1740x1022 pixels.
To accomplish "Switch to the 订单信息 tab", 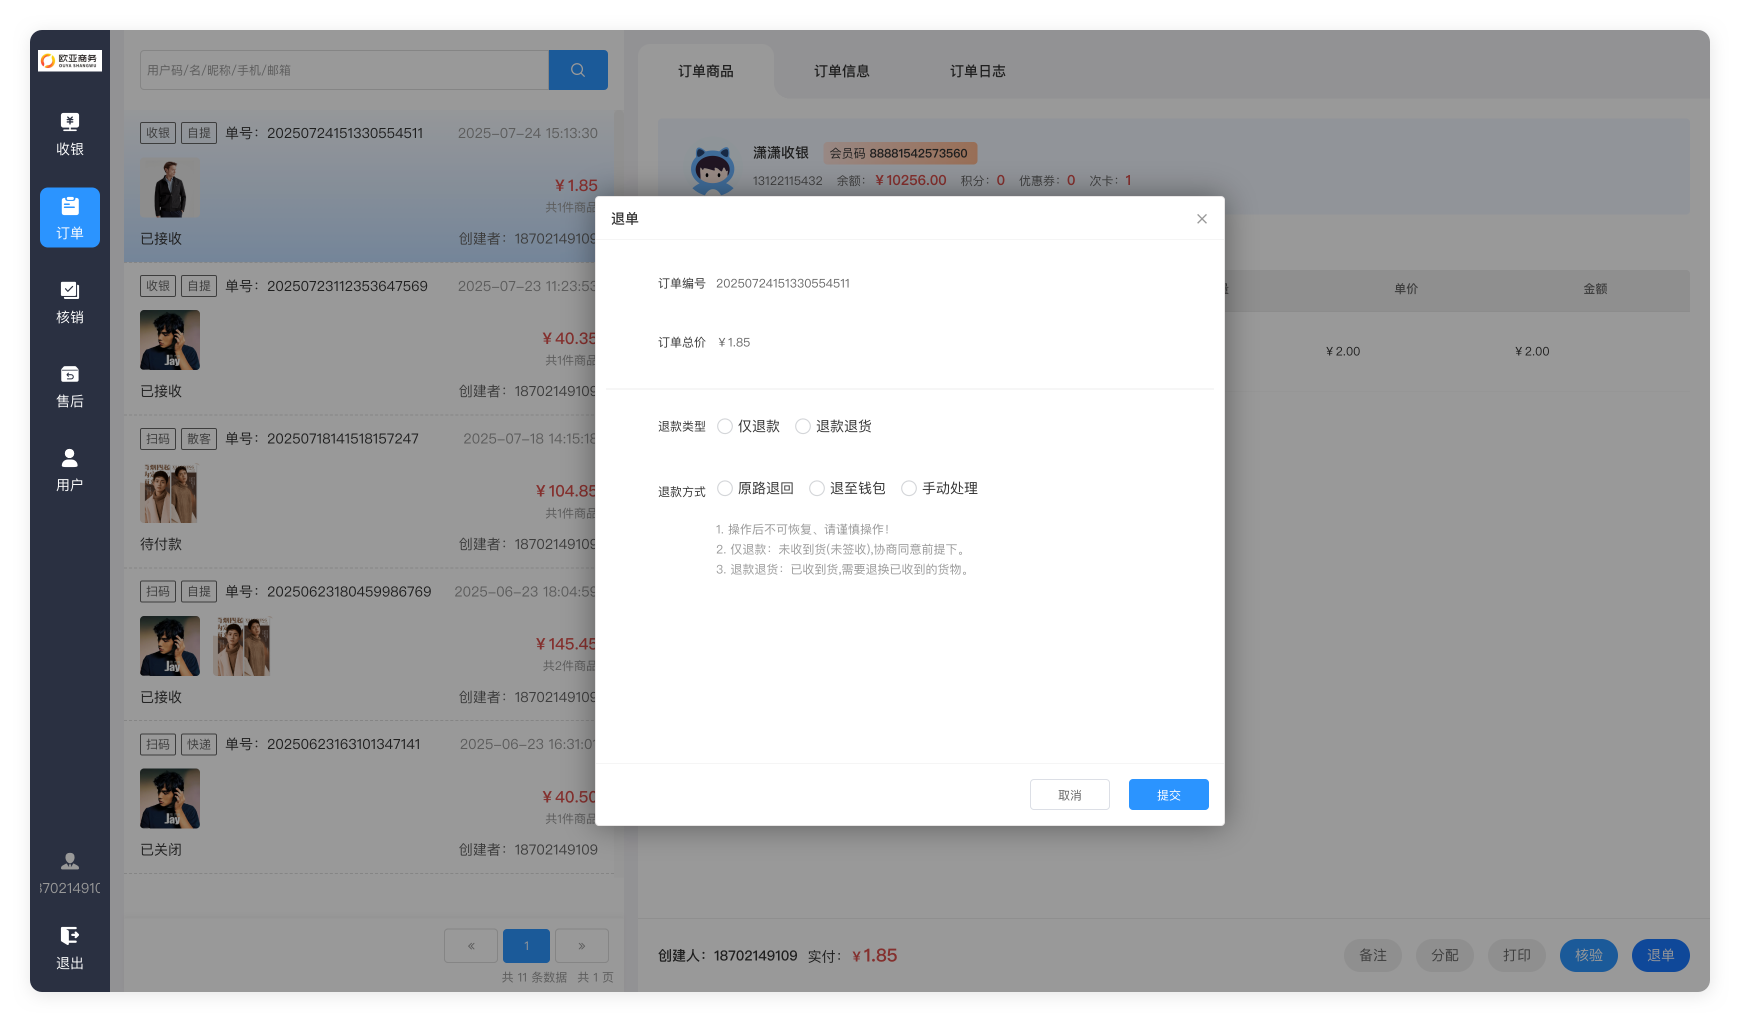I will [841, 71].
